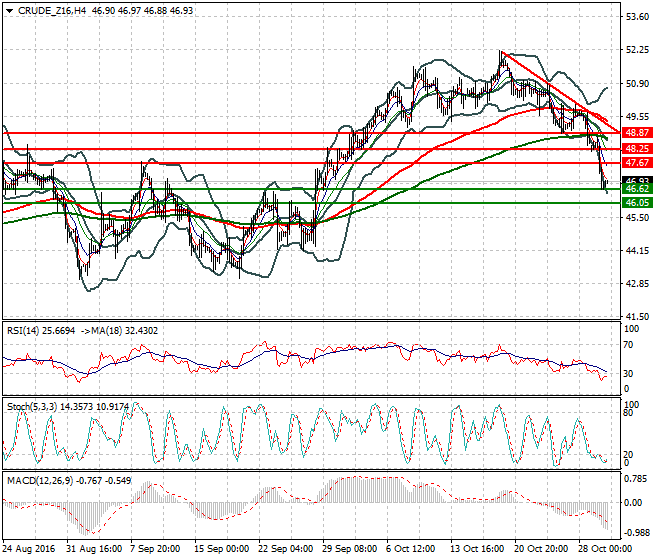
Task: Click the 41.50 price scale value
Action: [637, 317]
